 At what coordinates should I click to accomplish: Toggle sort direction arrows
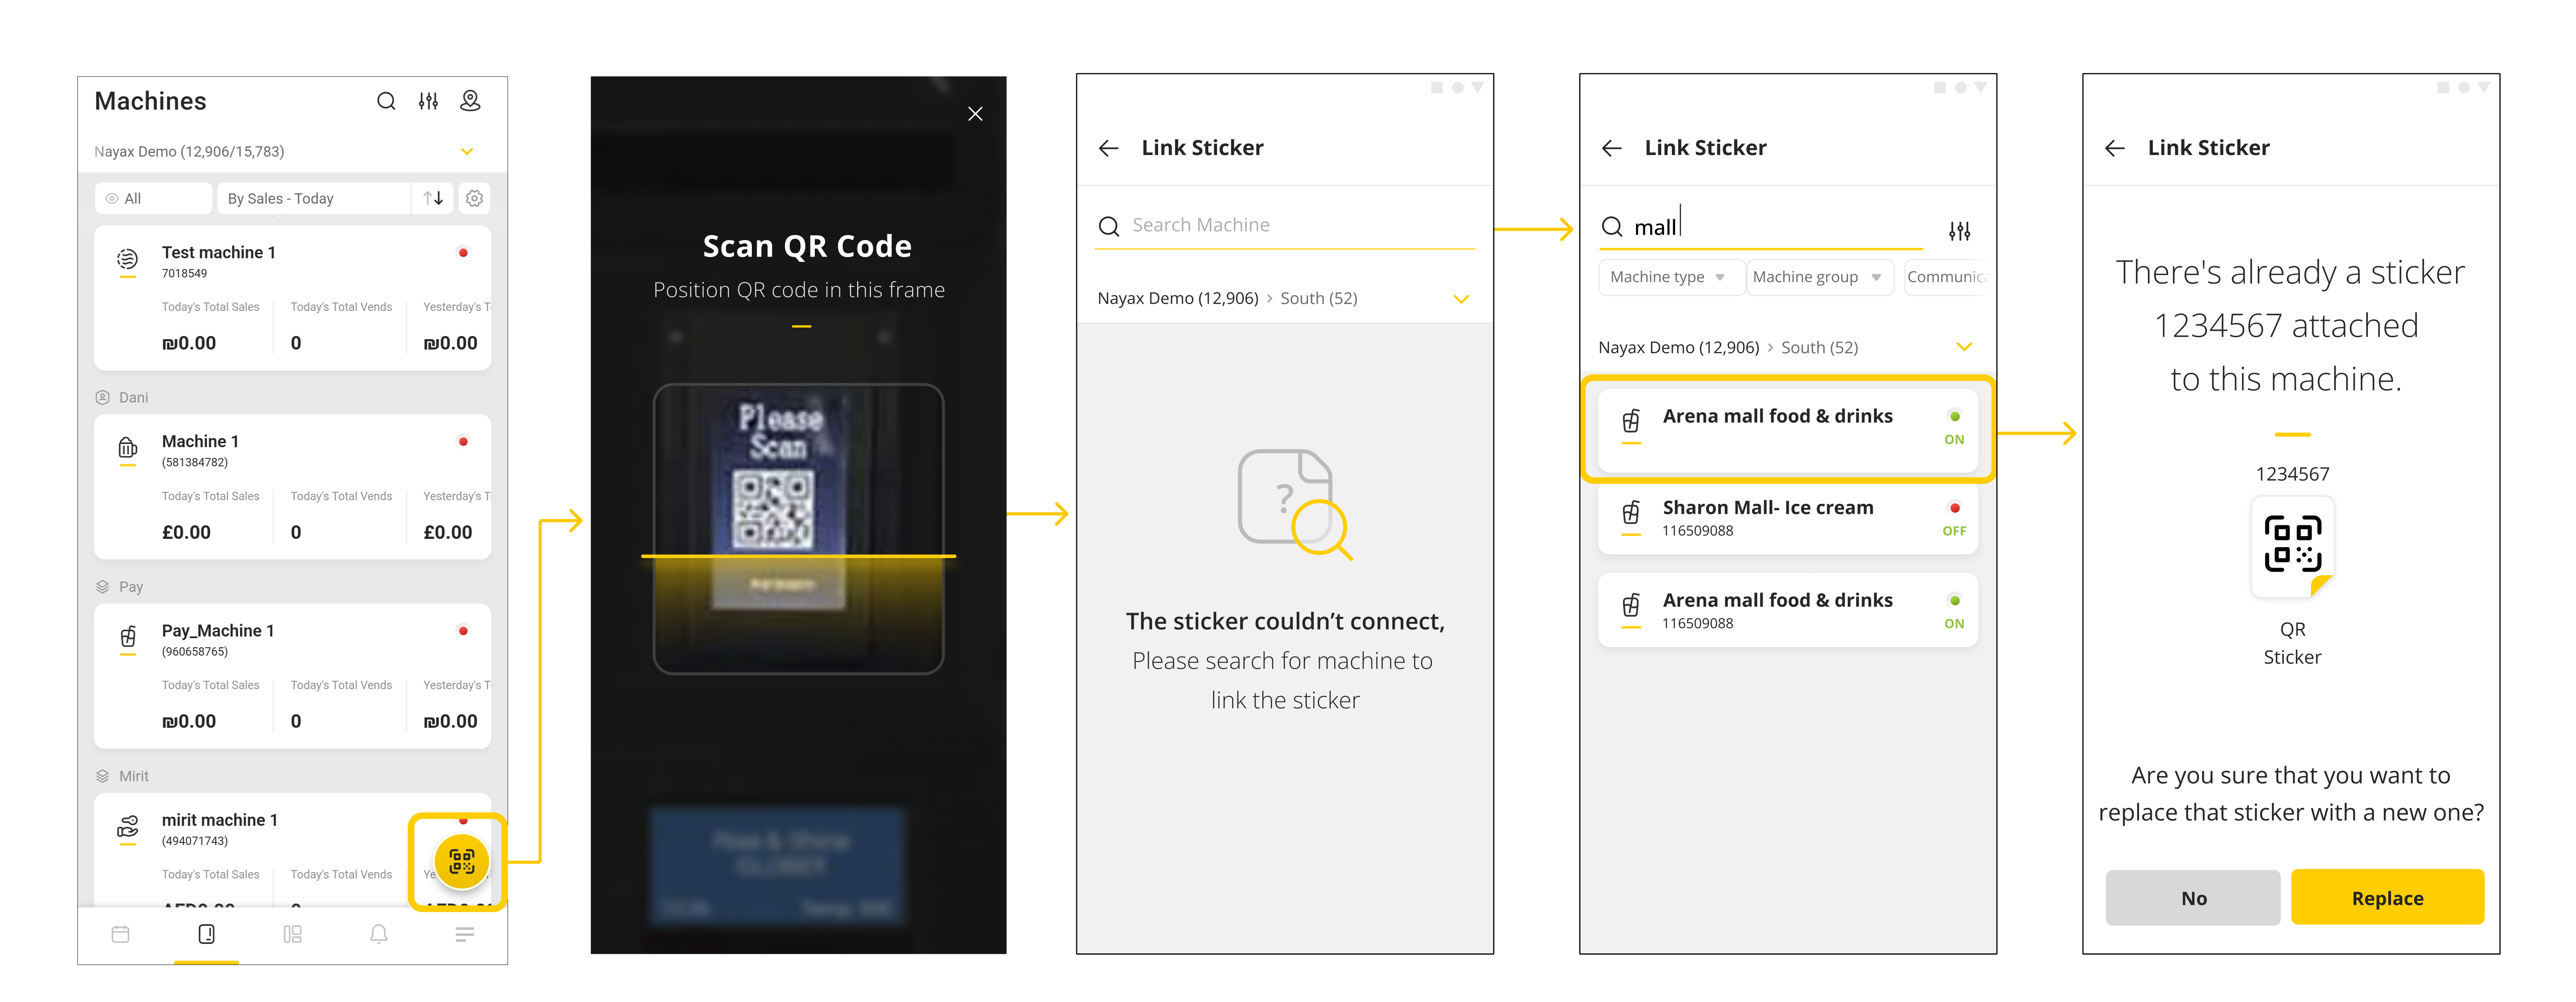(433, 198)
